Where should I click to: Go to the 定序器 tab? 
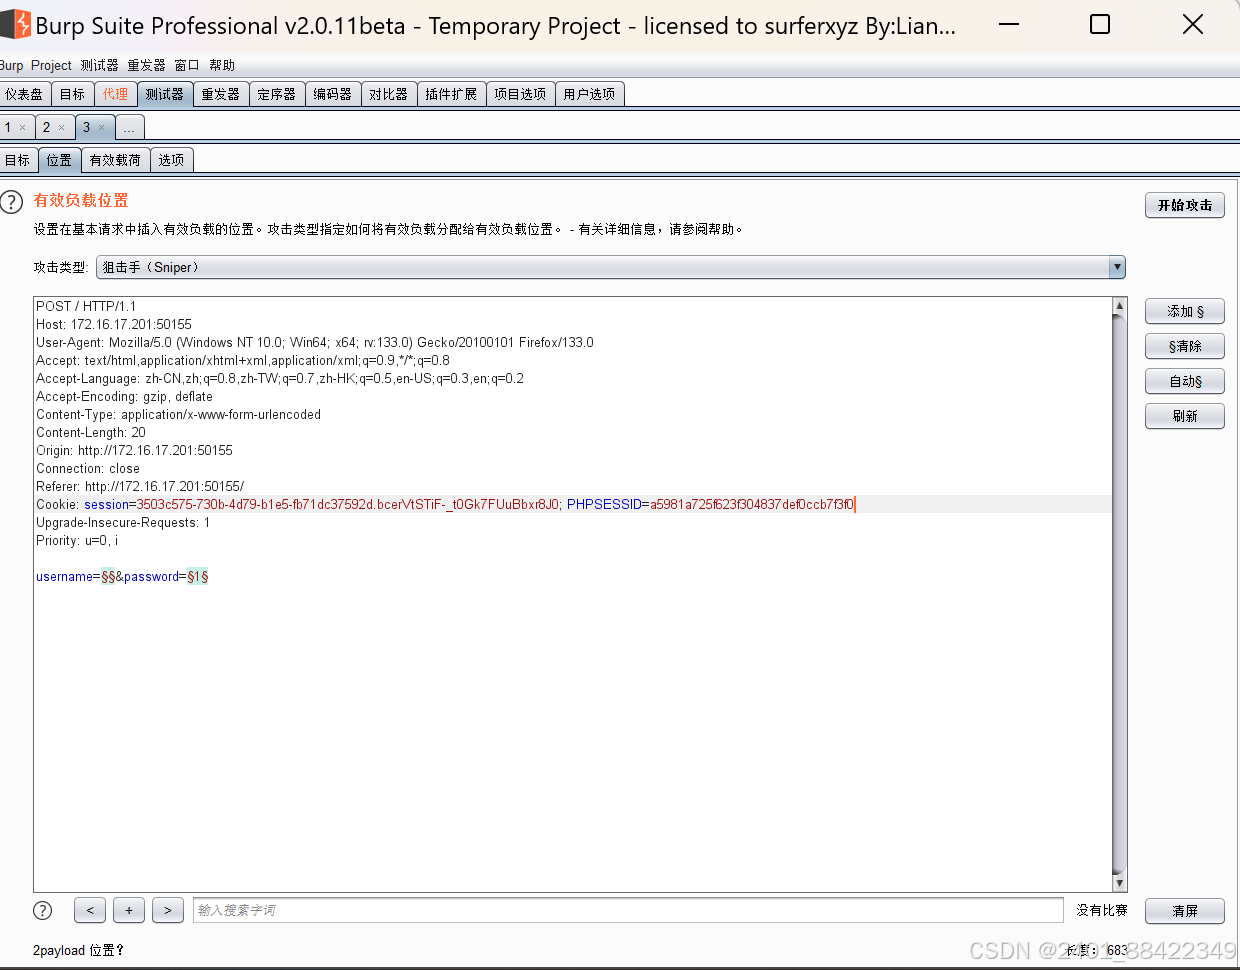(x=276, y=94)
